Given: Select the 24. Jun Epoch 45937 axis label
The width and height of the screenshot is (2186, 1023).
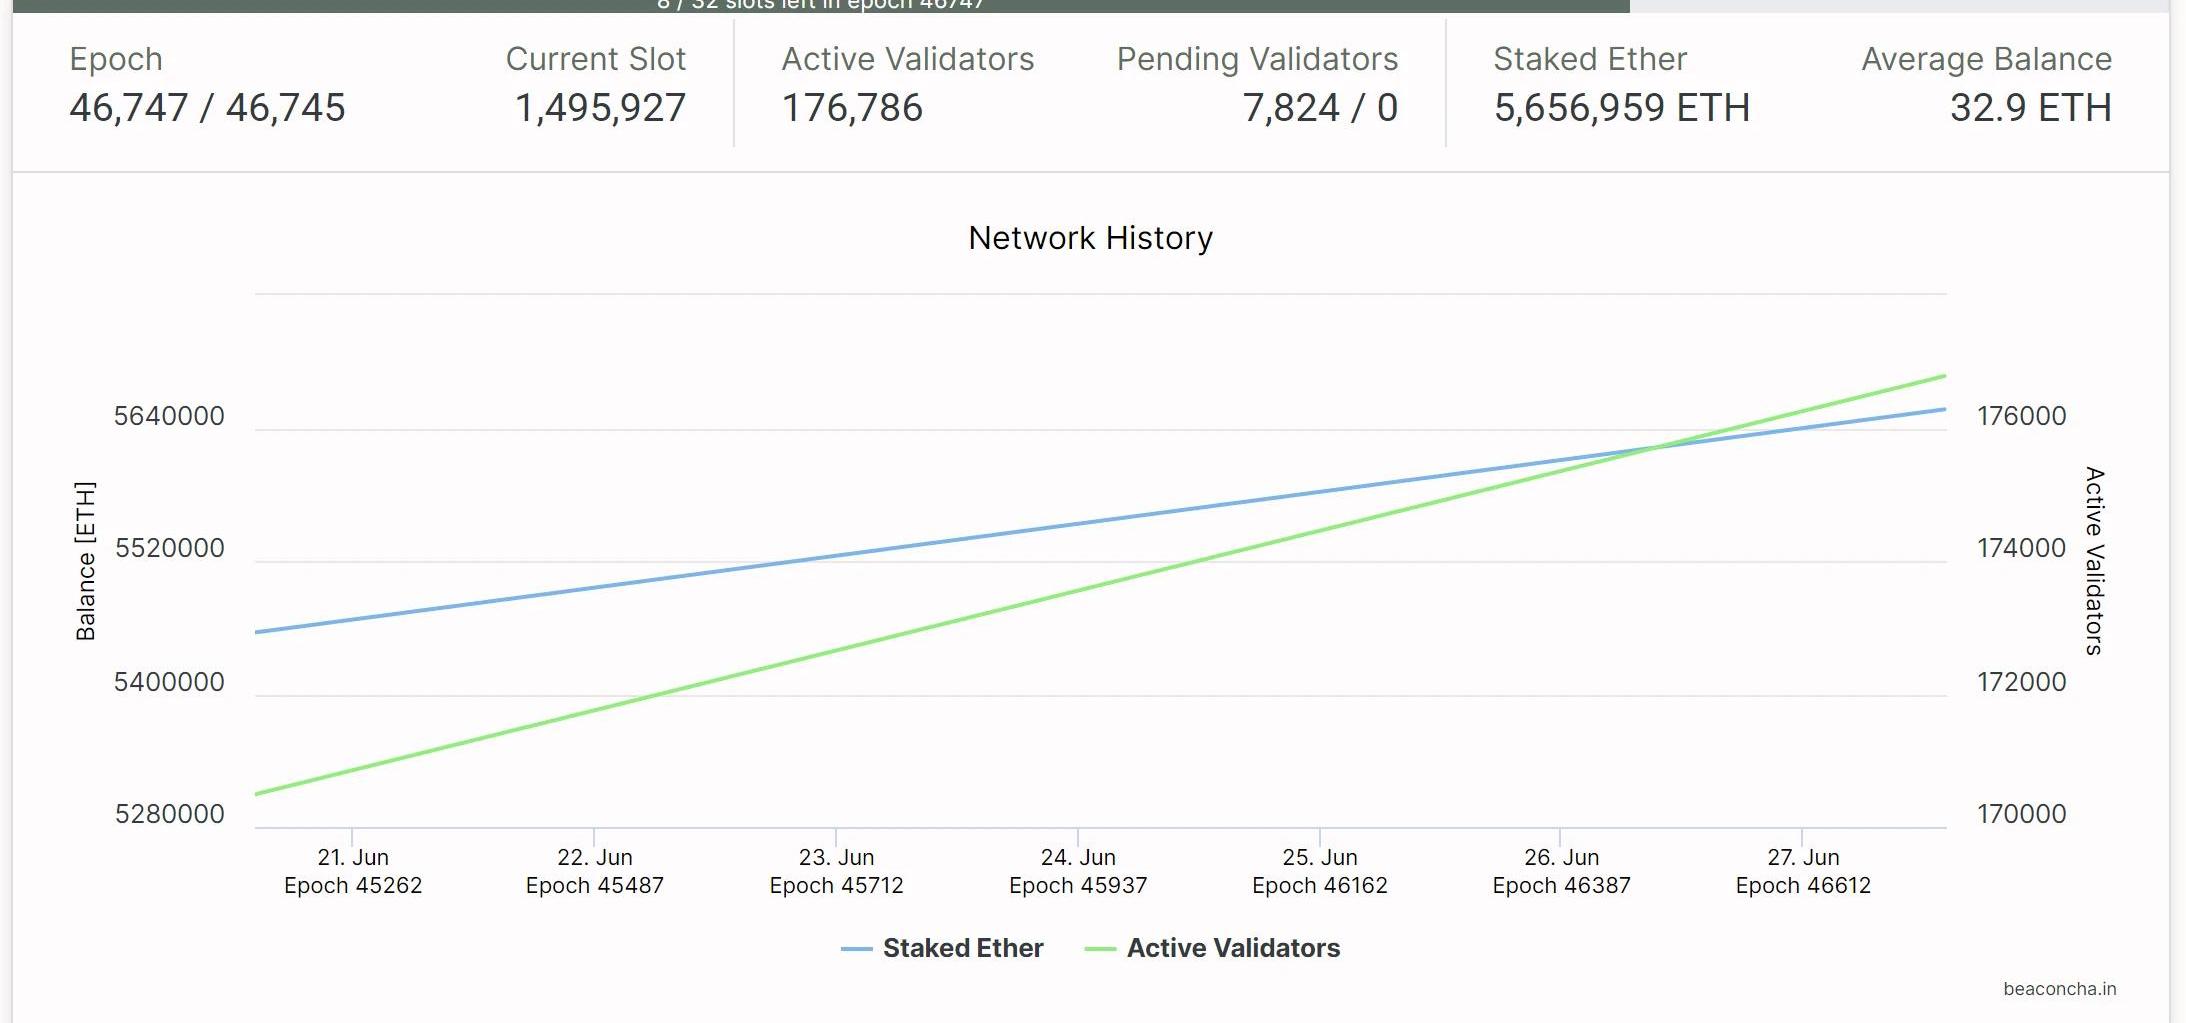Looking at the screenshot, I should pyautogui.click(x=1078, y=871).
